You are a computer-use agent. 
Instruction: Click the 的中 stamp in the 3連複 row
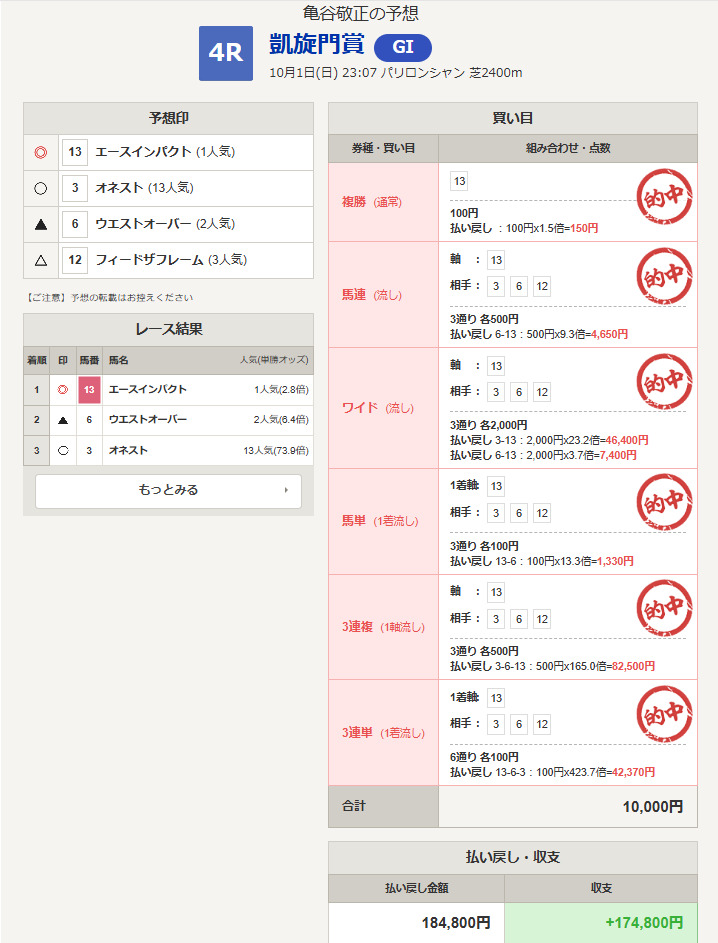tap(664, 607)
